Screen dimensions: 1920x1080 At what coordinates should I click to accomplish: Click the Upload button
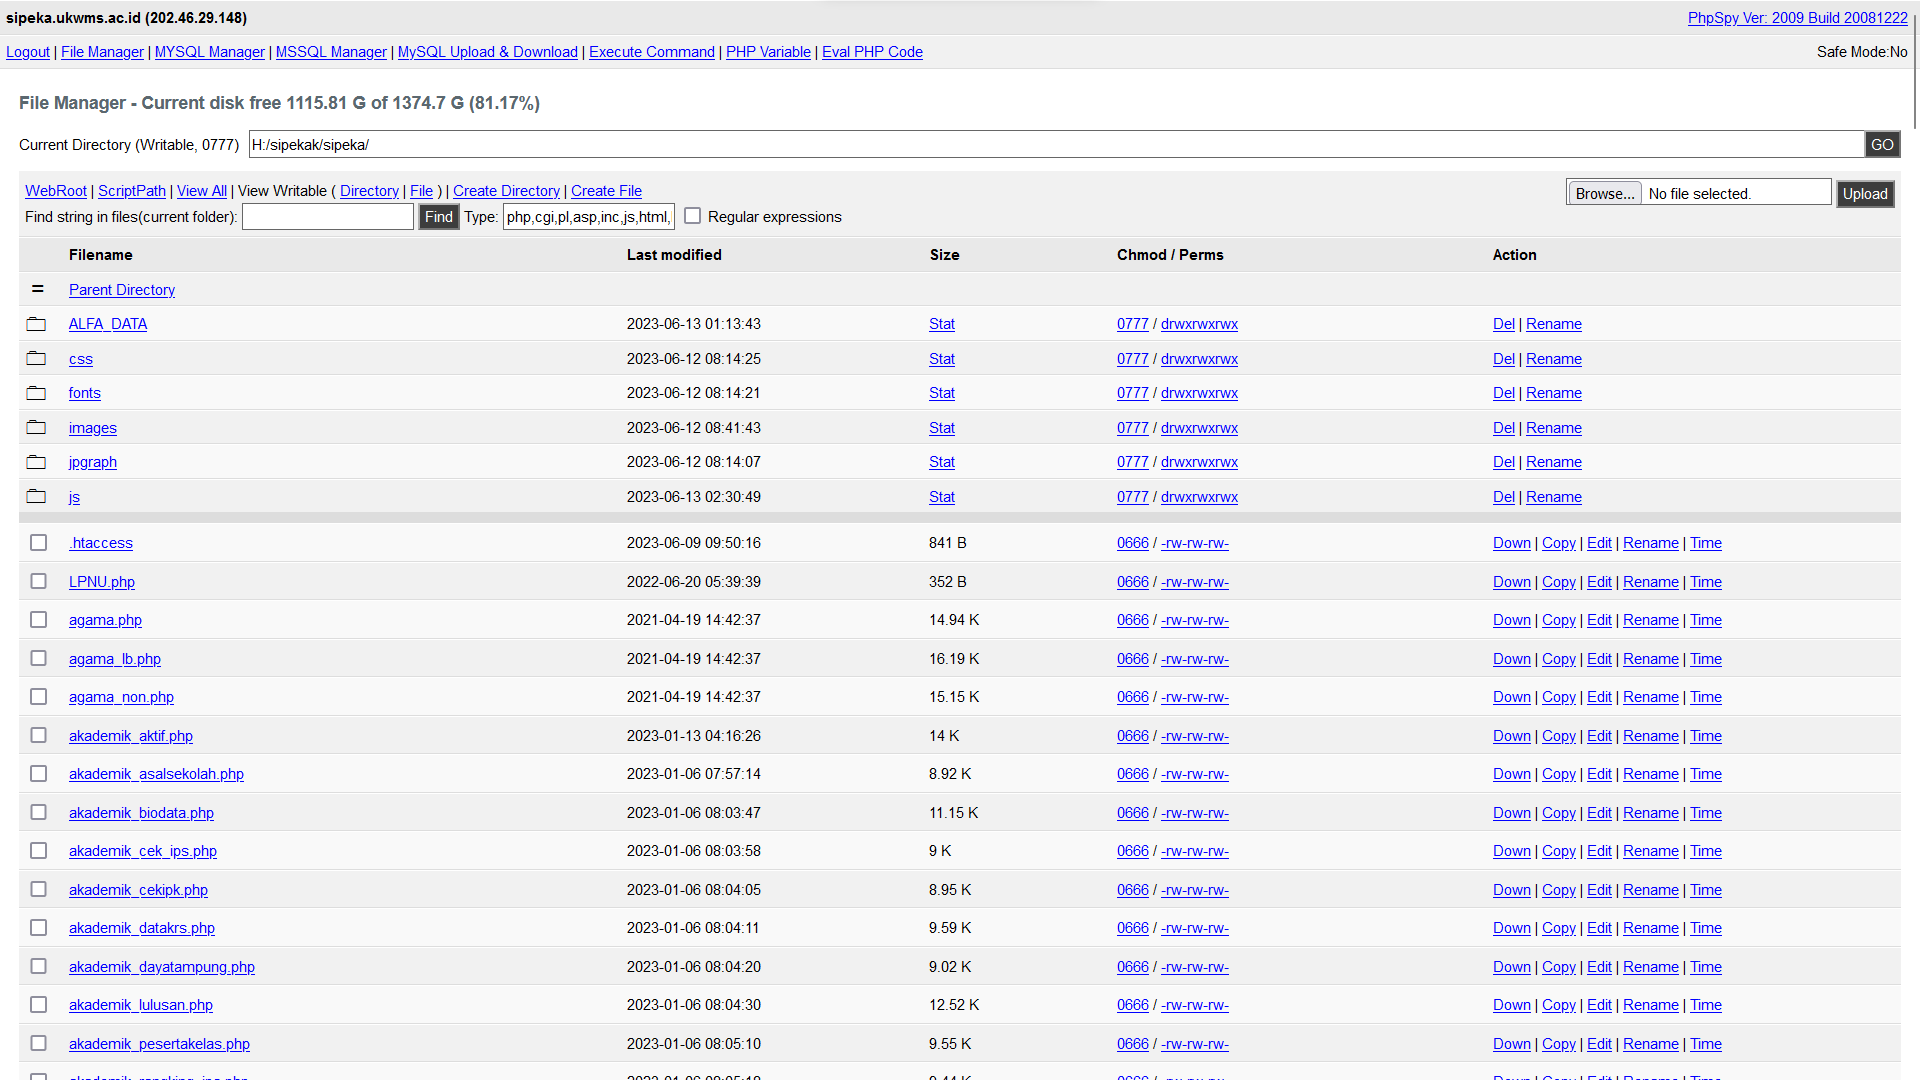(x=1865, y=193)
